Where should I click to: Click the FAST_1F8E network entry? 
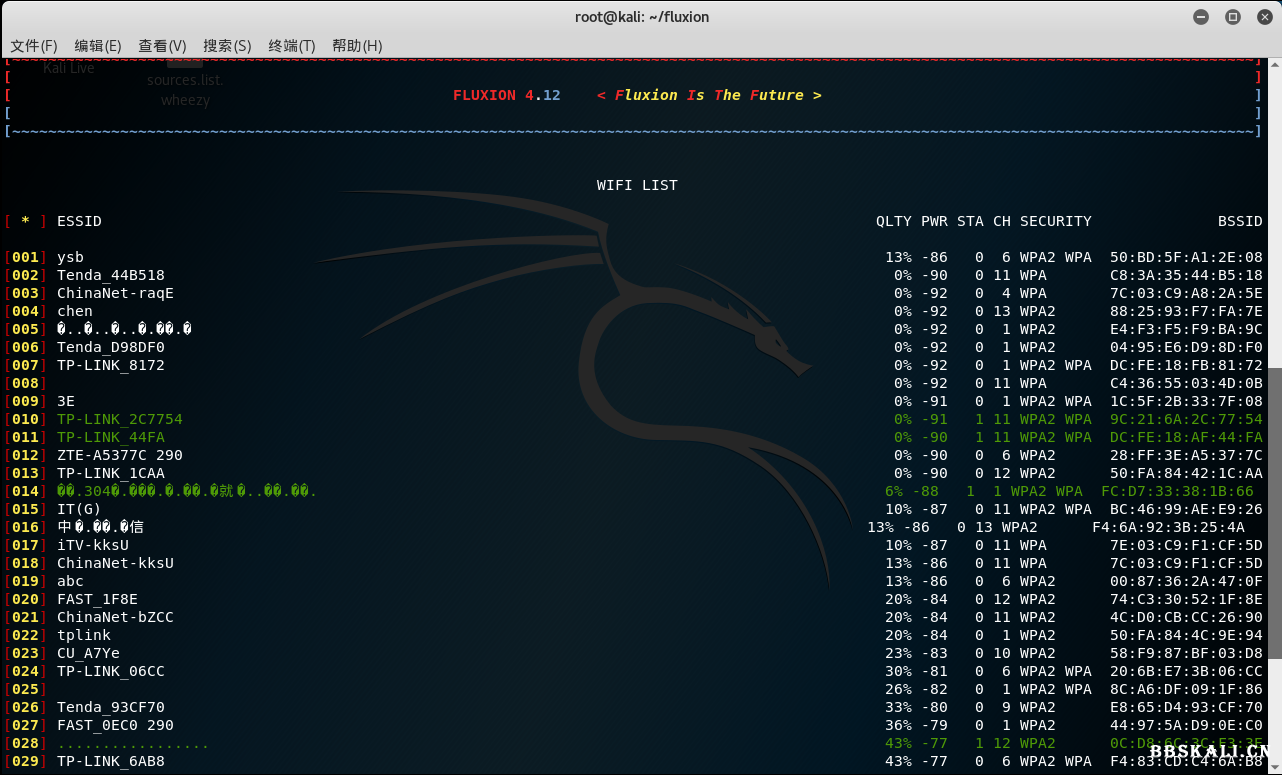[x=97, y=599]
